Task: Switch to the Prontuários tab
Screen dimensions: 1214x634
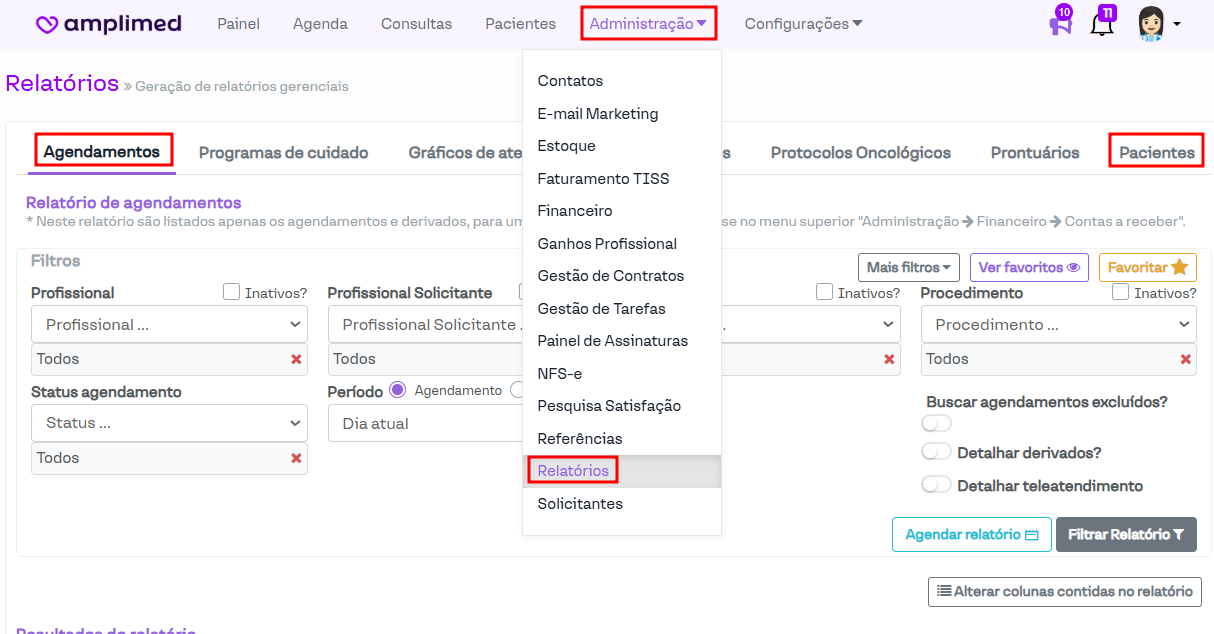Action: pyautogui.click(x=1034, y=153)
